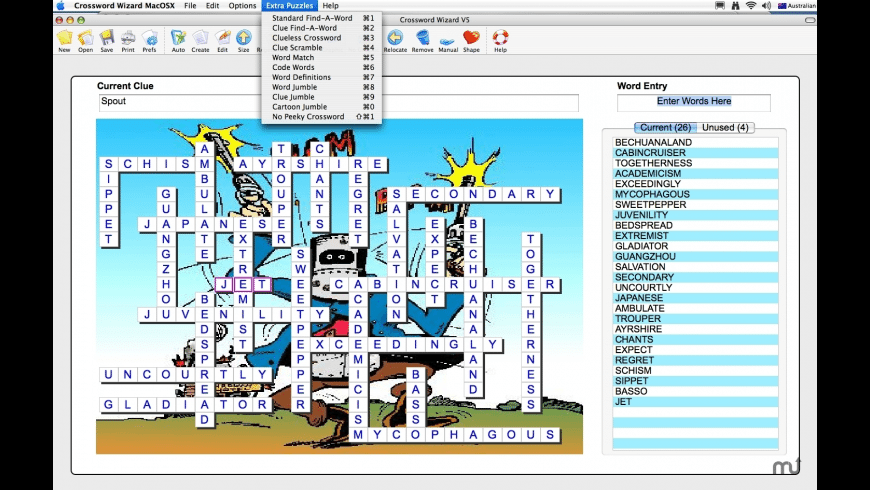Select SWEETPEPPER in the word list
Image resolution: width=870 pixels, height=490 pixels.
tap(696, 205)
